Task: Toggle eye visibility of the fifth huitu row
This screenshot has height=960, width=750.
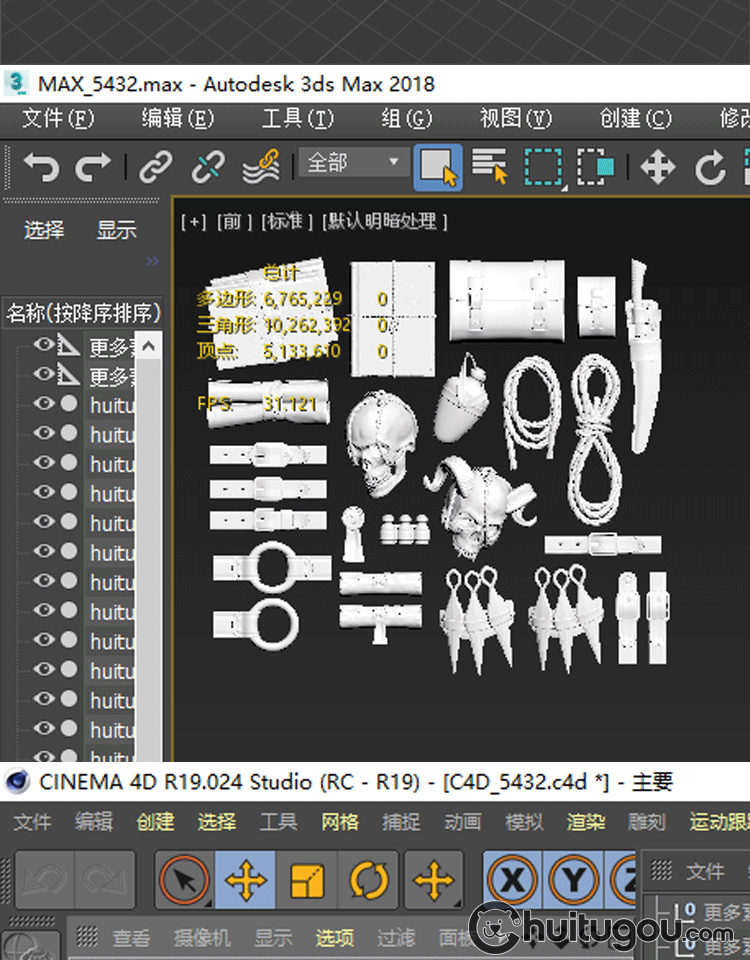Action: pyautogui.click(x=43, y=521)
